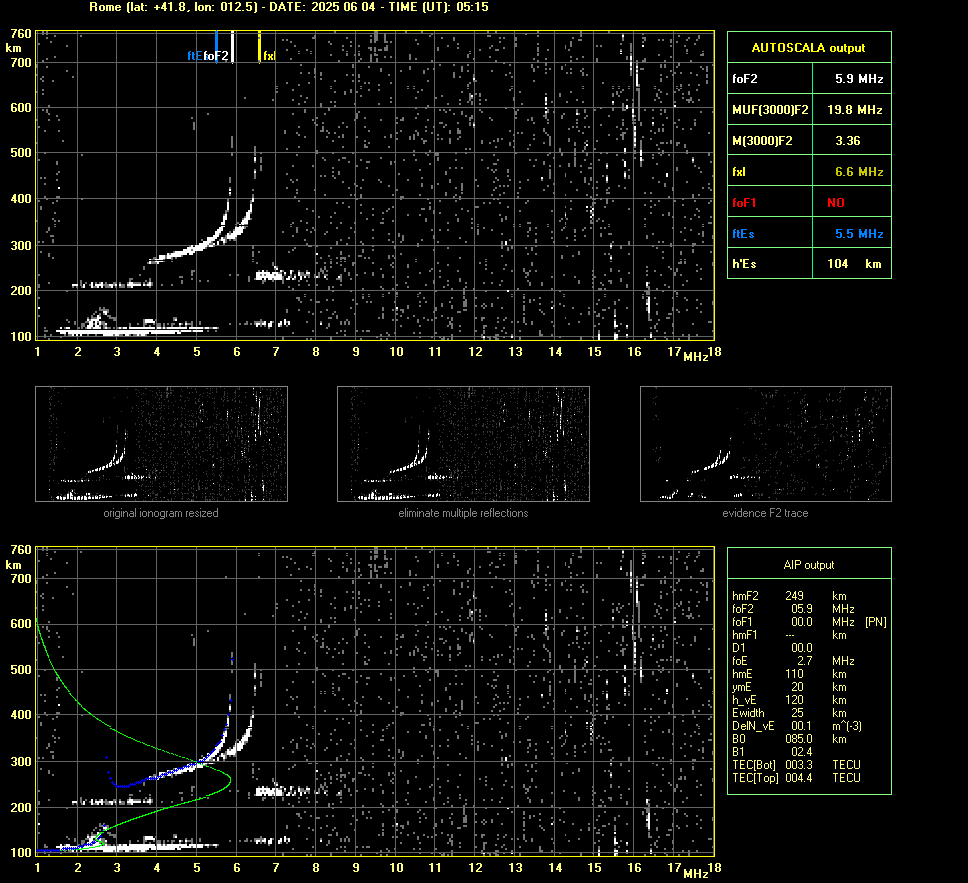This screenshot has height=883, width=968.
Task: Select the h_vE row showing 120 km
Action: click(x=790, y=700)
